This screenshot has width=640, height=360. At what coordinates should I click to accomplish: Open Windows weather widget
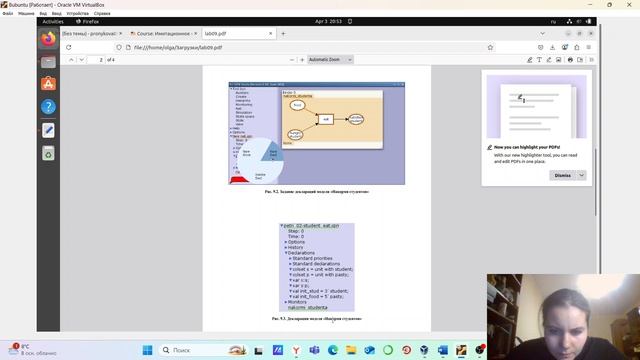coord(33,350)
